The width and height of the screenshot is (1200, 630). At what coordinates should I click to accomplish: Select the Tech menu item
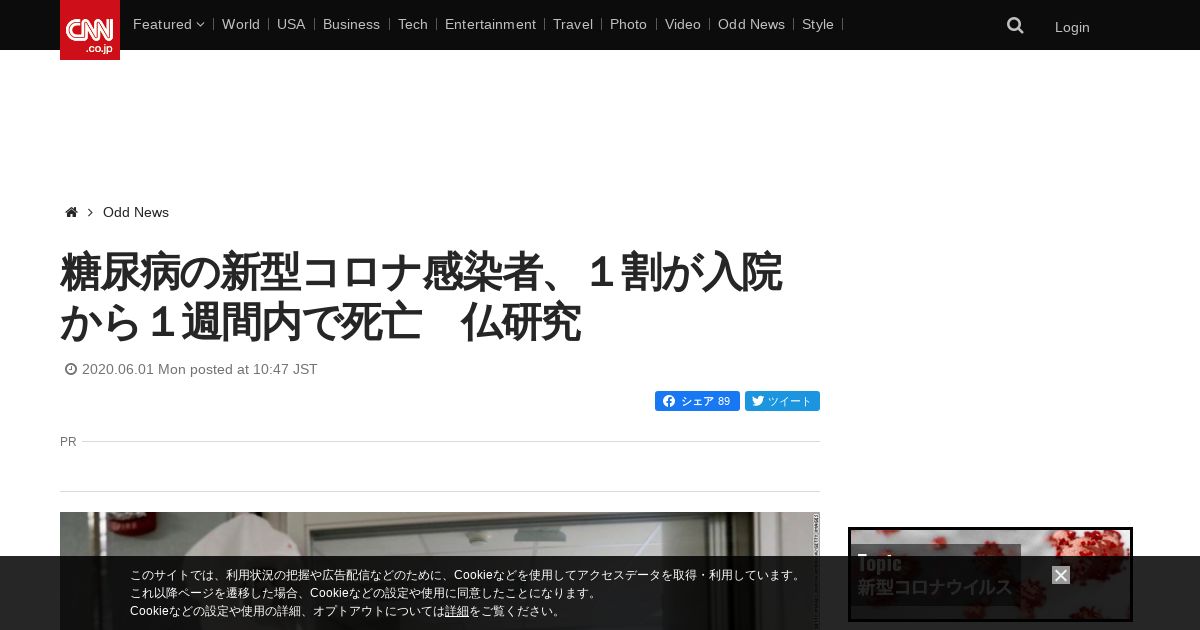pyautogui.click(x=413, y=24)
